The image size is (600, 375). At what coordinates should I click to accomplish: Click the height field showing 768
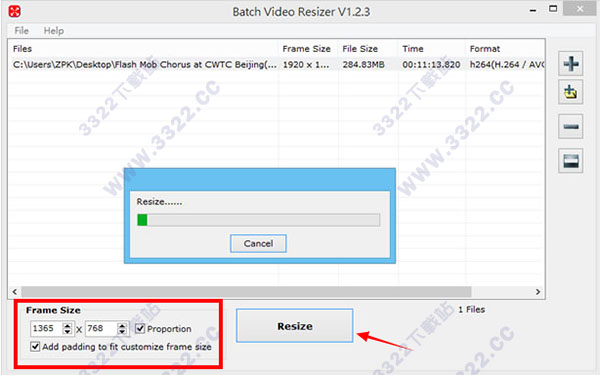(101, 328)
